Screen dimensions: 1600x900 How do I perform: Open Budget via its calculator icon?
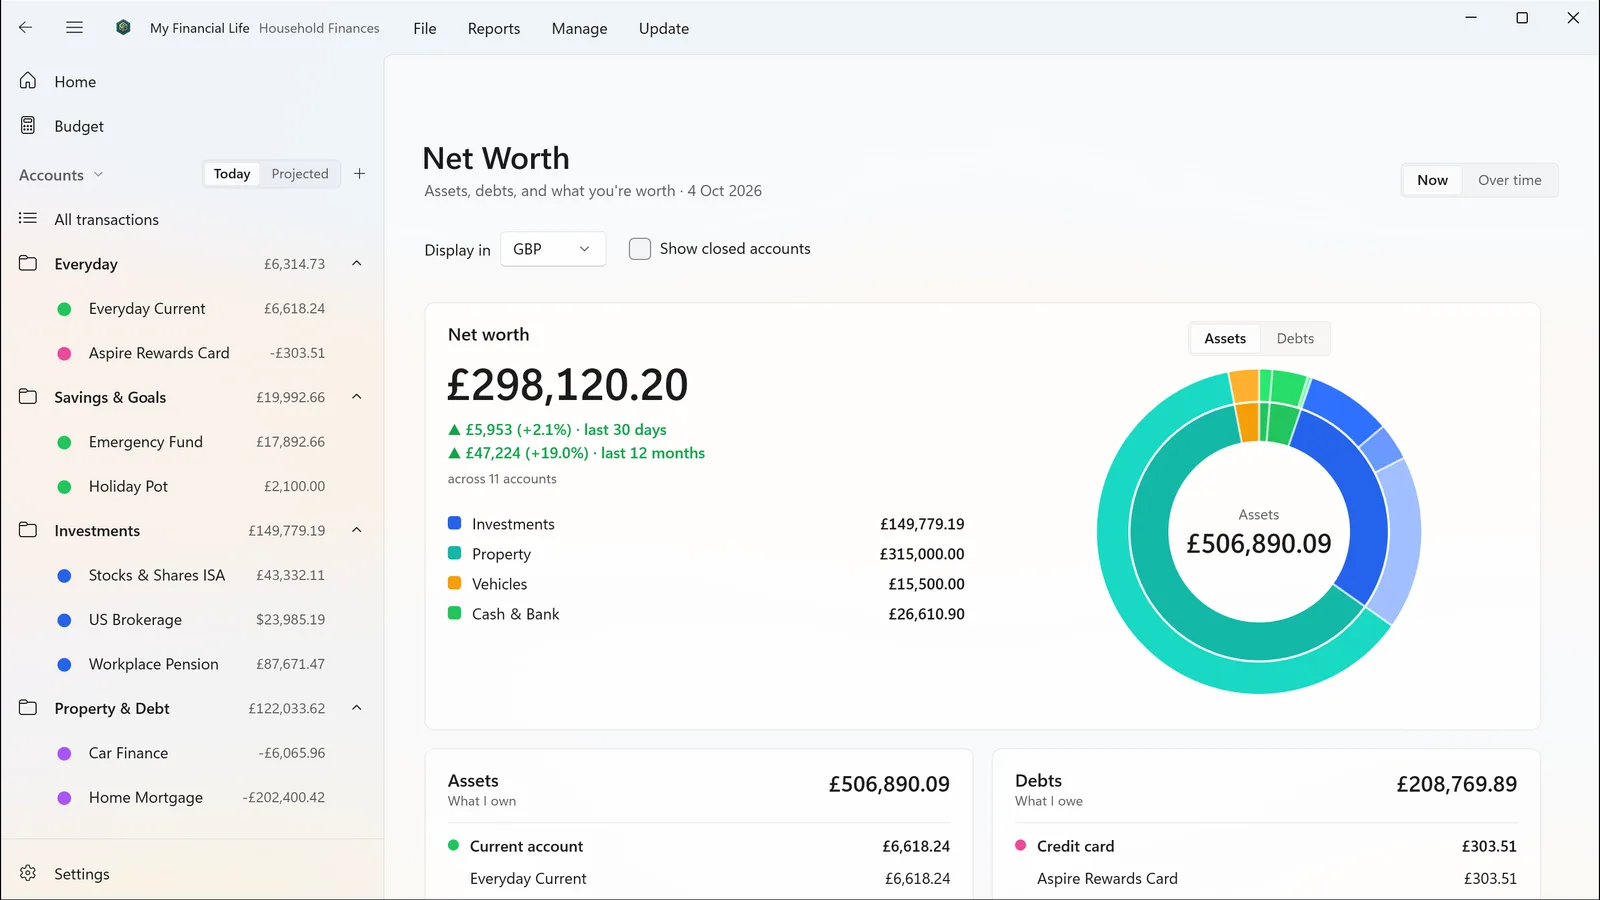(x=28, y=126)
